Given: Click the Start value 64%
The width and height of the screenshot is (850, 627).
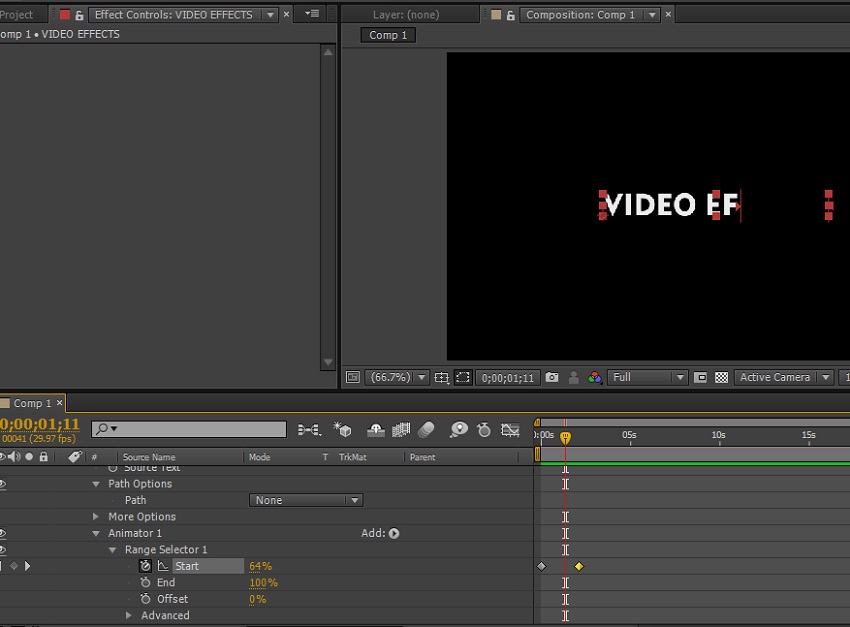Looking at the screenshot, I should [x=260, y=566].
